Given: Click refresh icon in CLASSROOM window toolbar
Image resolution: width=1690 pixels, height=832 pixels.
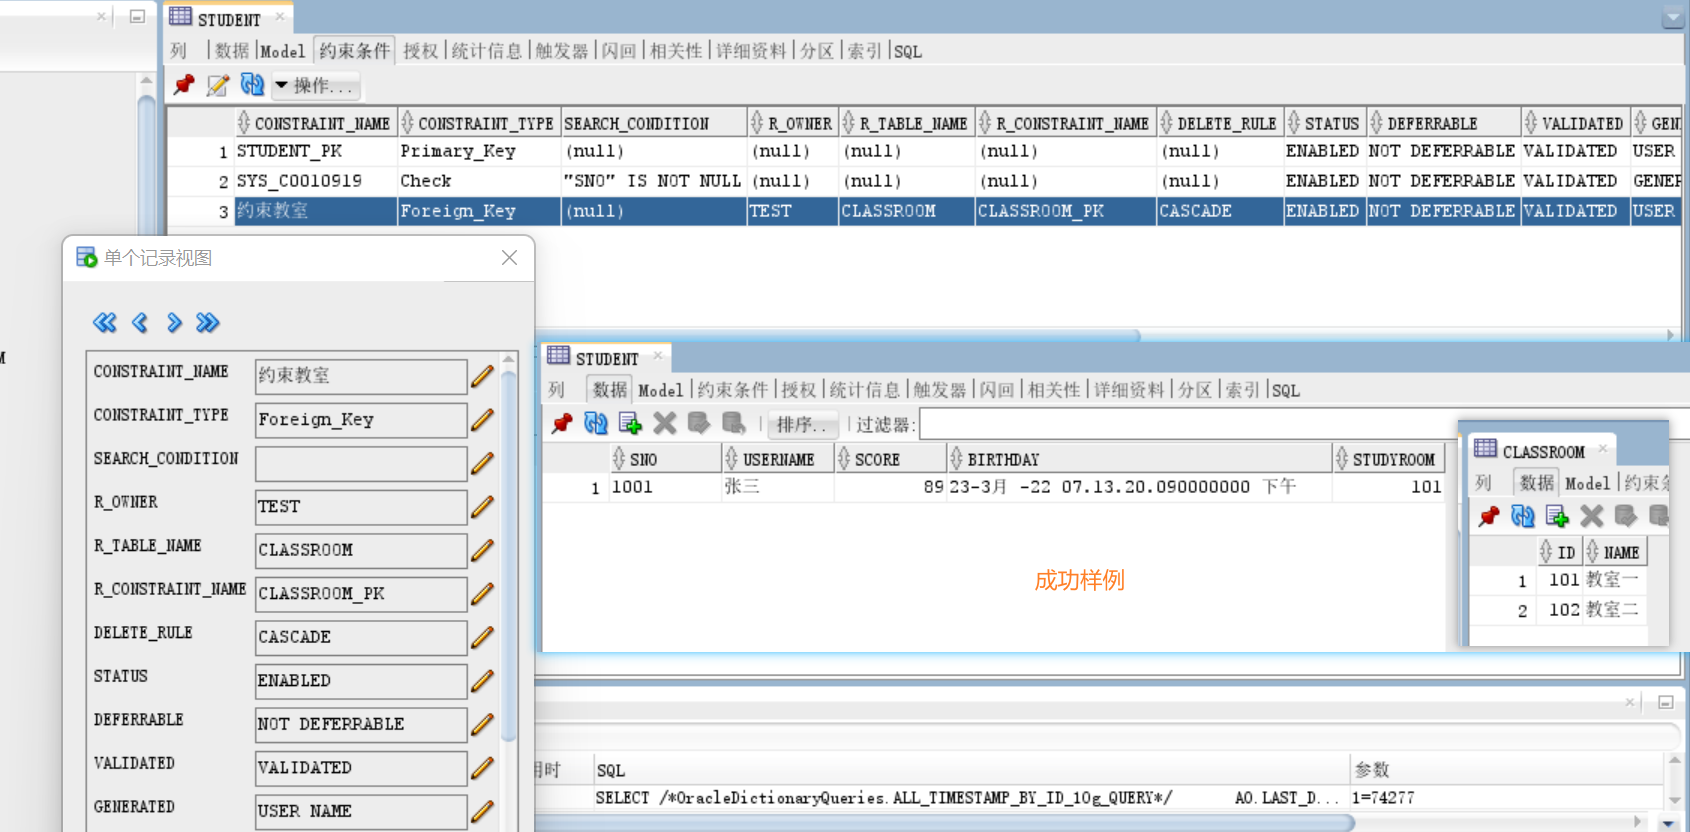Looking at the screenshot, I should (1523, 516).
